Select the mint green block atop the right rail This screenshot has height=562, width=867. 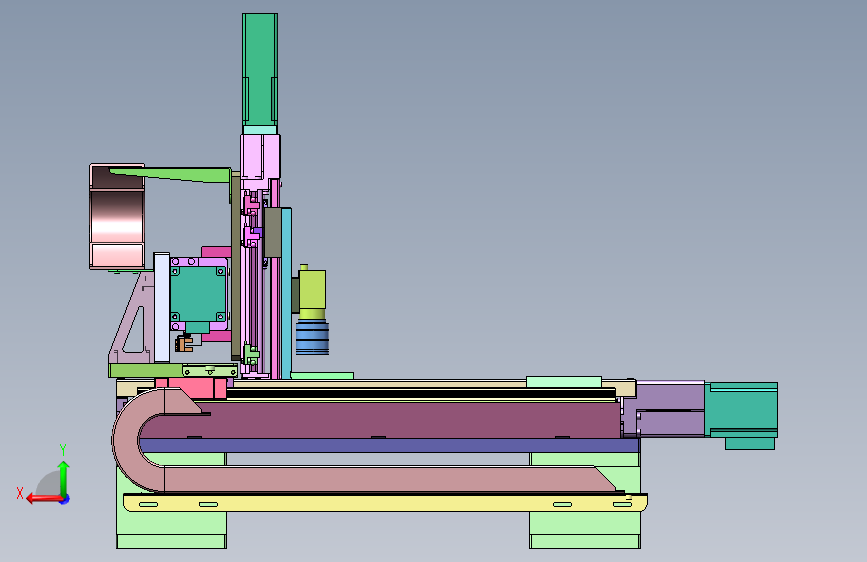[563, 382]
